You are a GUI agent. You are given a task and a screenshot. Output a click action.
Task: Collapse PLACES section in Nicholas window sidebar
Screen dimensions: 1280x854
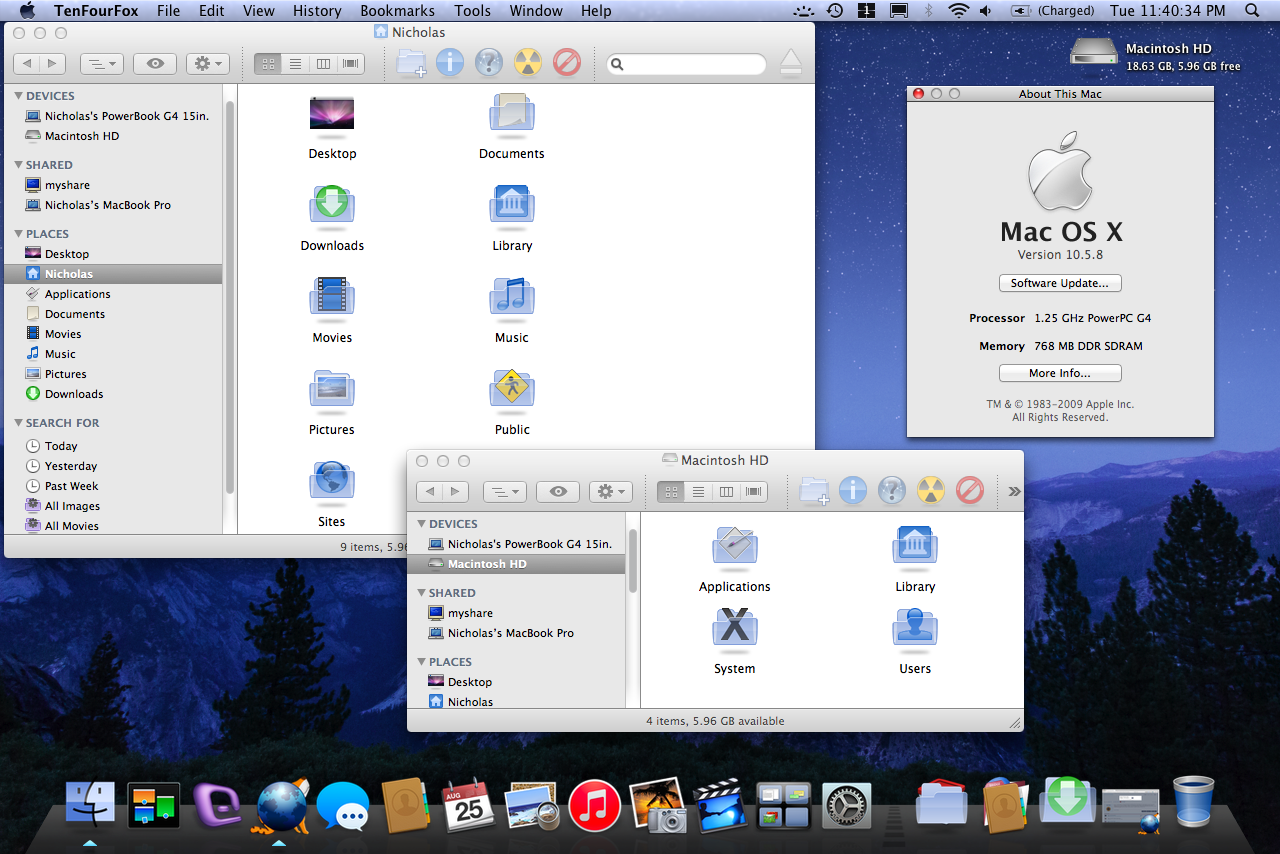click(19, 234)
